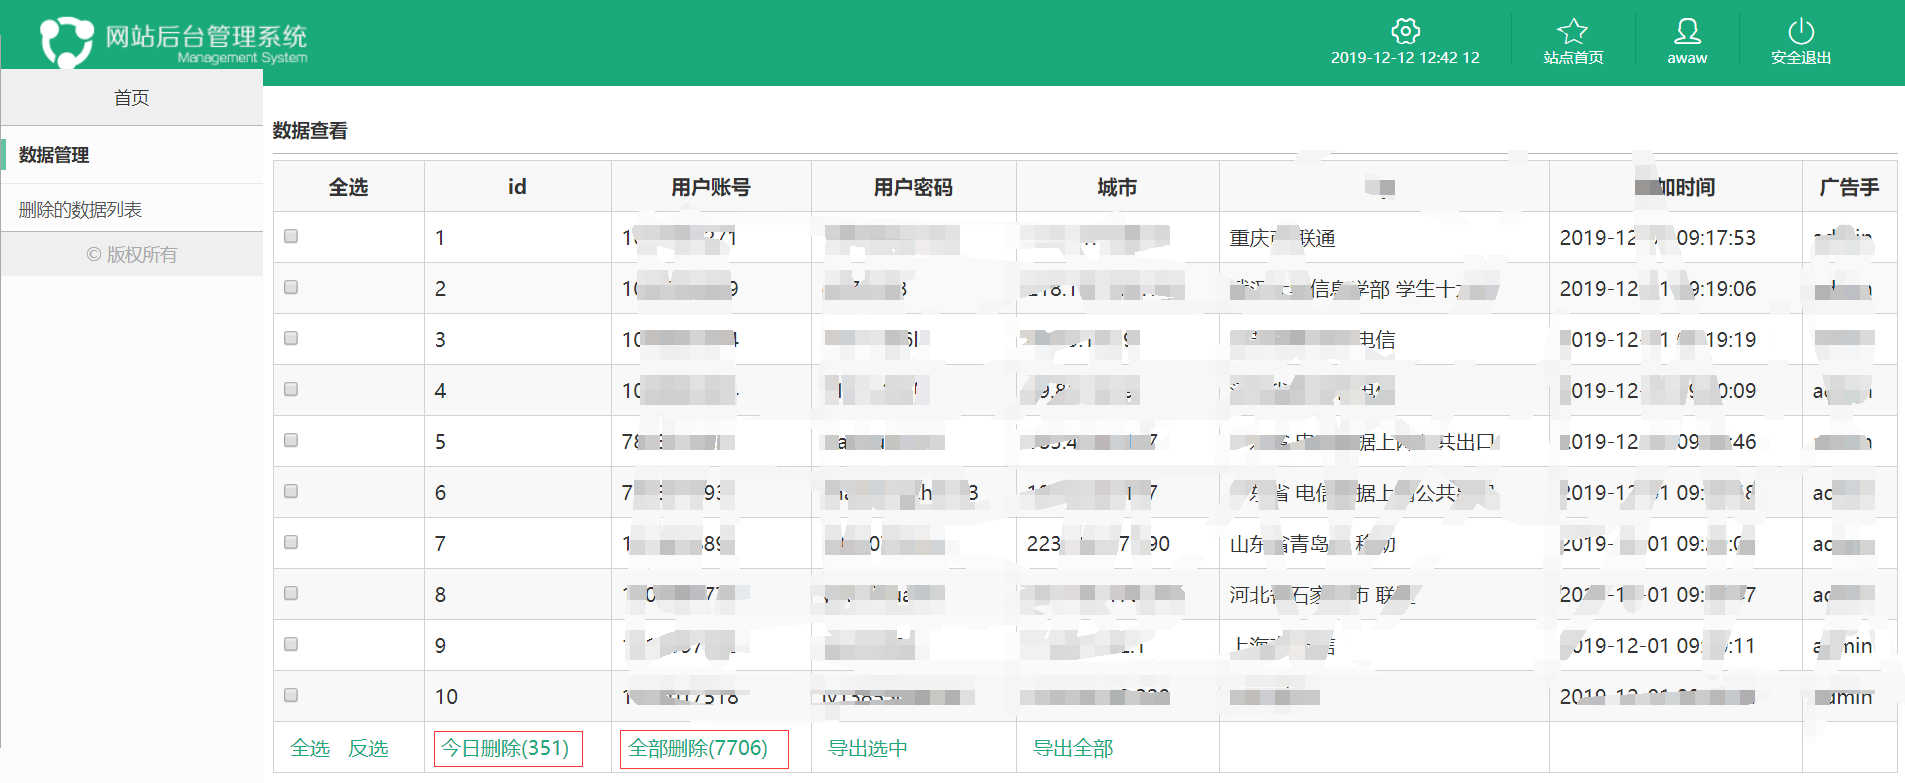Click the 导出选中 link
This screenshot has height=783, width=1905.
[868, 748]
